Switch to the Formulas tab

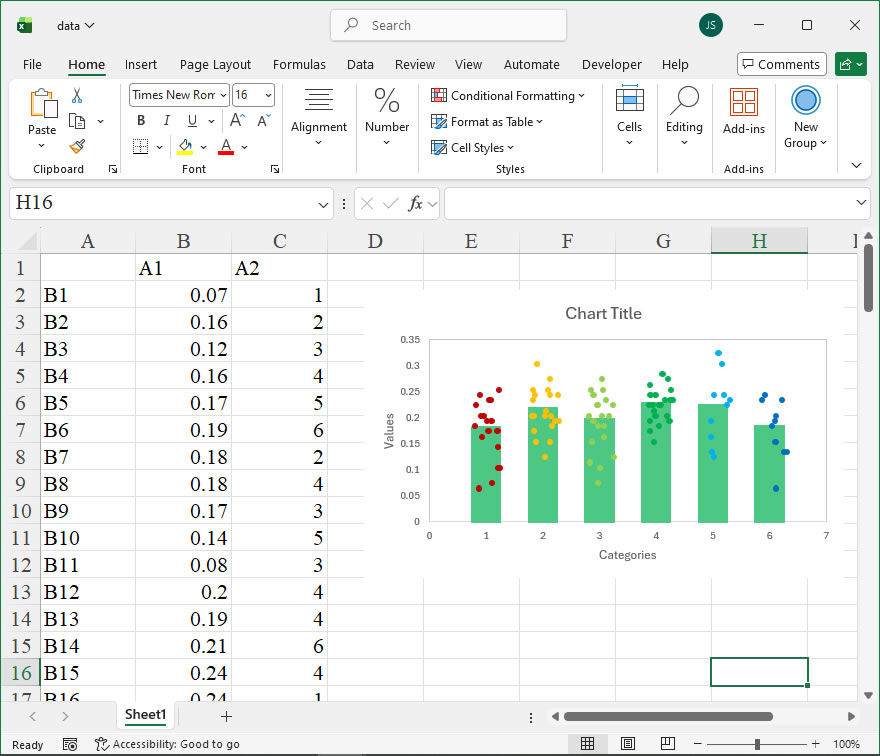[x=299, y=65]
